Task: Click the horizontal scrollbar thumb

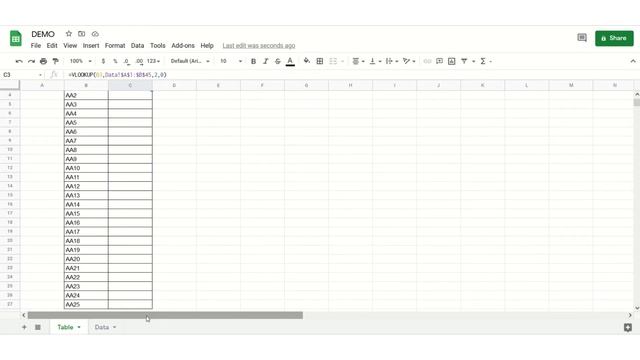Action: [x=165, y=315]
